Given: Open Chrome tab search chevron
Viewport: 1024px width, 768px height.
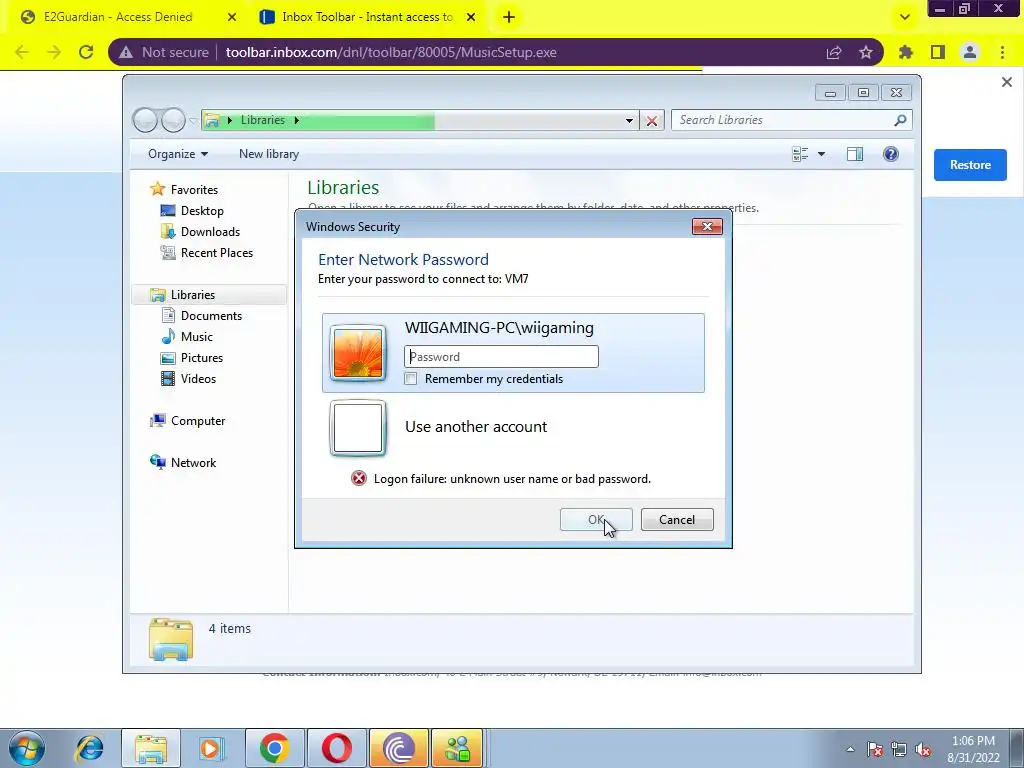Looking at the screenshot, I should pyautogui.click(x=904, y=18).
